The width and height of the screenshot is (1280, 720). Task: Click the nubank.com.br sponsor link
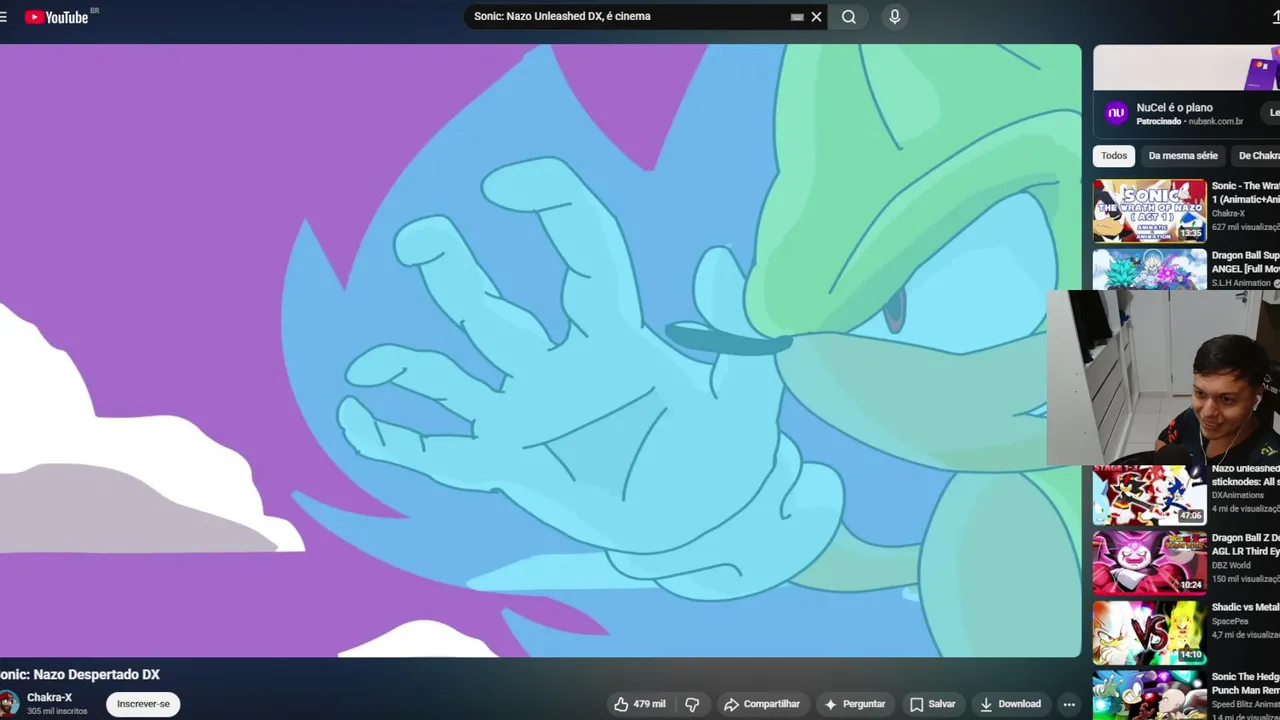(x=1215, y=122)
